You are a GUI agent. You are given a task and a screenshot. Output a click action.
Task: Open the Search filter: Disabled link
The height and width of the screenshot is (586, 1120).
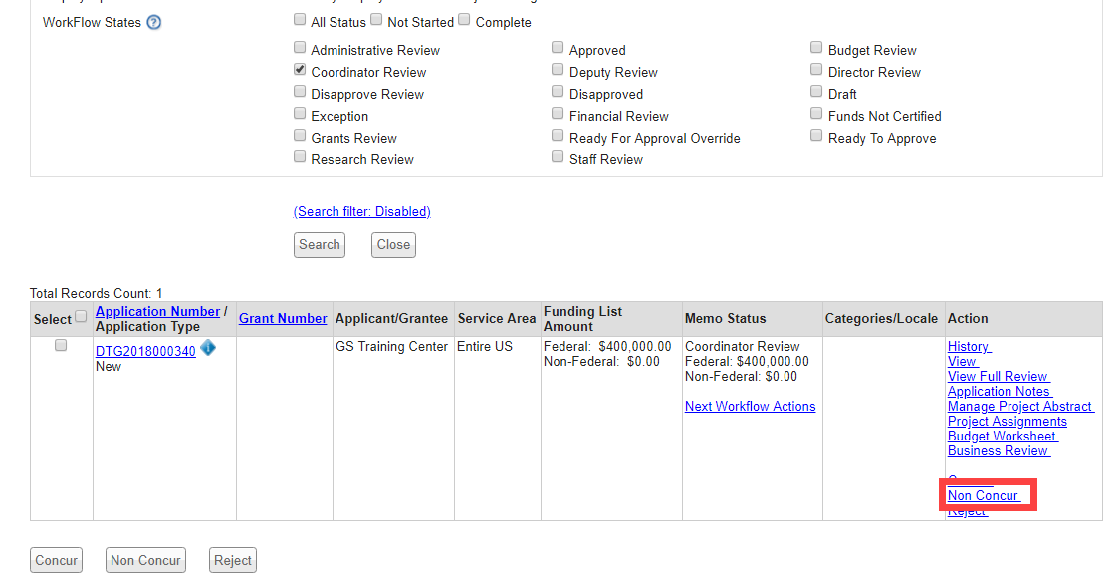coord(362,212)
